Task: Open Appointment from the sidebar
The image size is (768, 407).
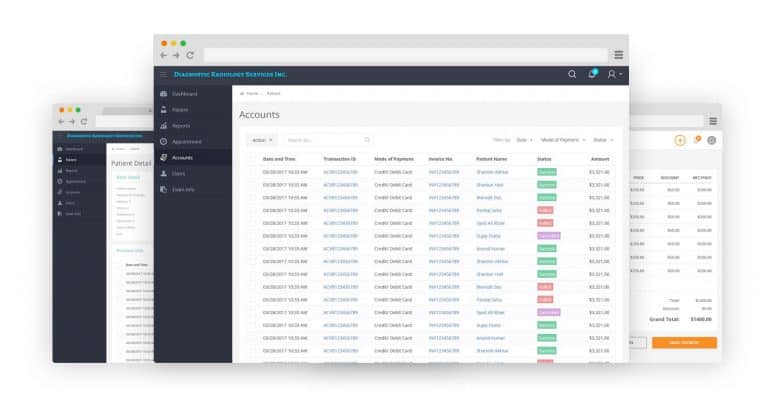Action: point(187,142)
